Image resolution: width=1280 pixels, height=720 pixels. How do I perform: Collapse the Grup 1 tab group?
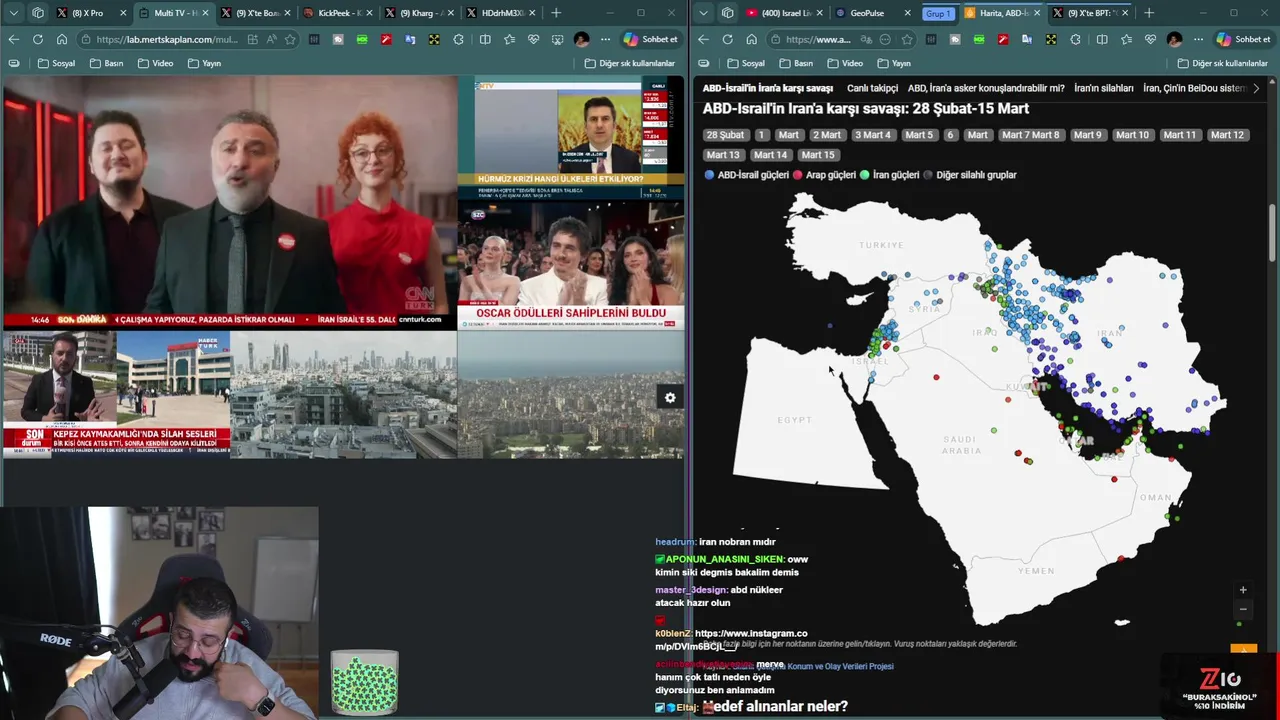click(938, 13)
